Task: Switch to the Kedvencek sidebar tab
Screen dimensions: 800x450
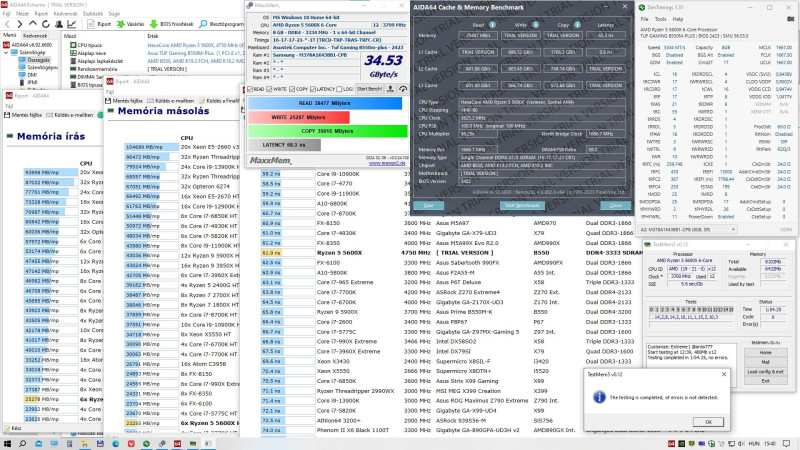Action: pyautogui.click(x=35, y=36)
